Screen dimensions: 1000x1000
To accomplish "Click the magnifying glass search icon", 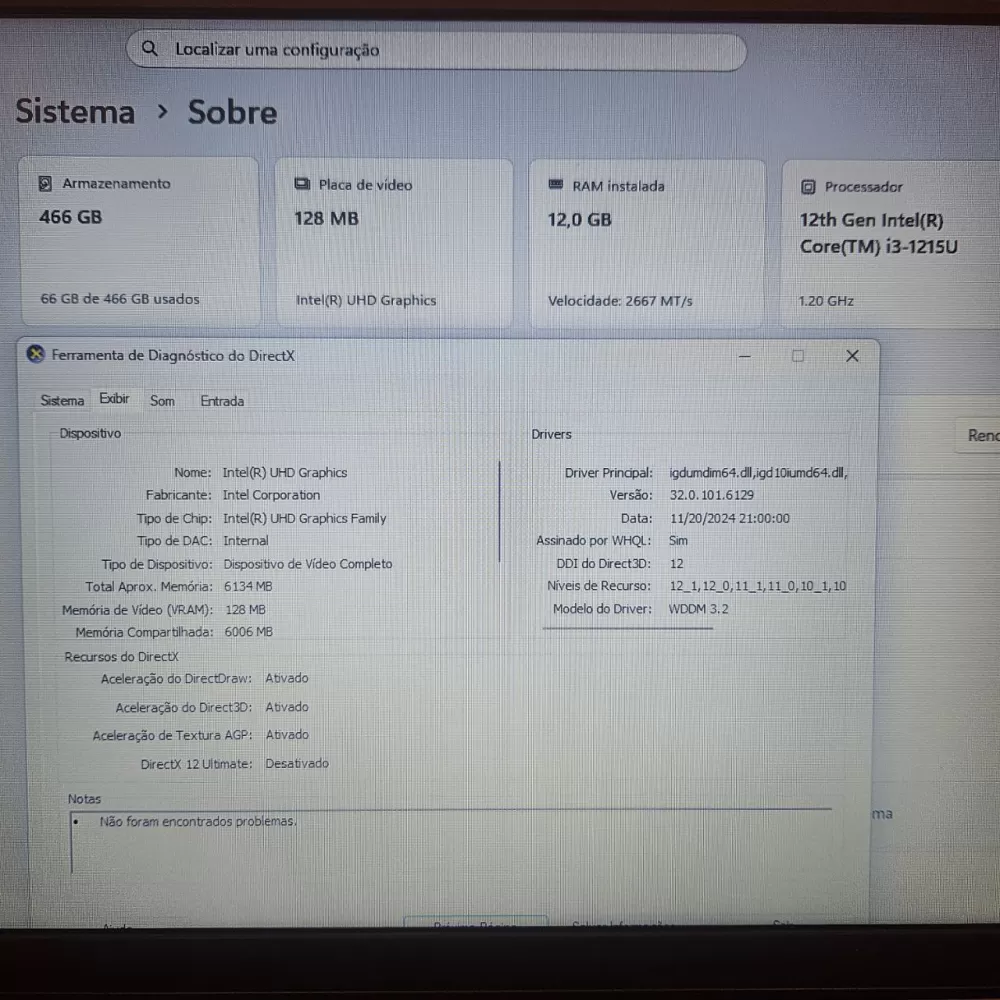I will [x=150, y=48].
